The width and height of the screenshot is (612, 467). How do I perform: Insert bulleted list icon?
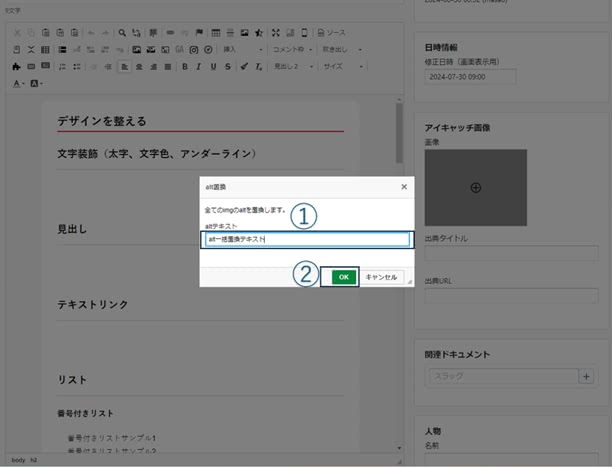(x=76, y=67)
